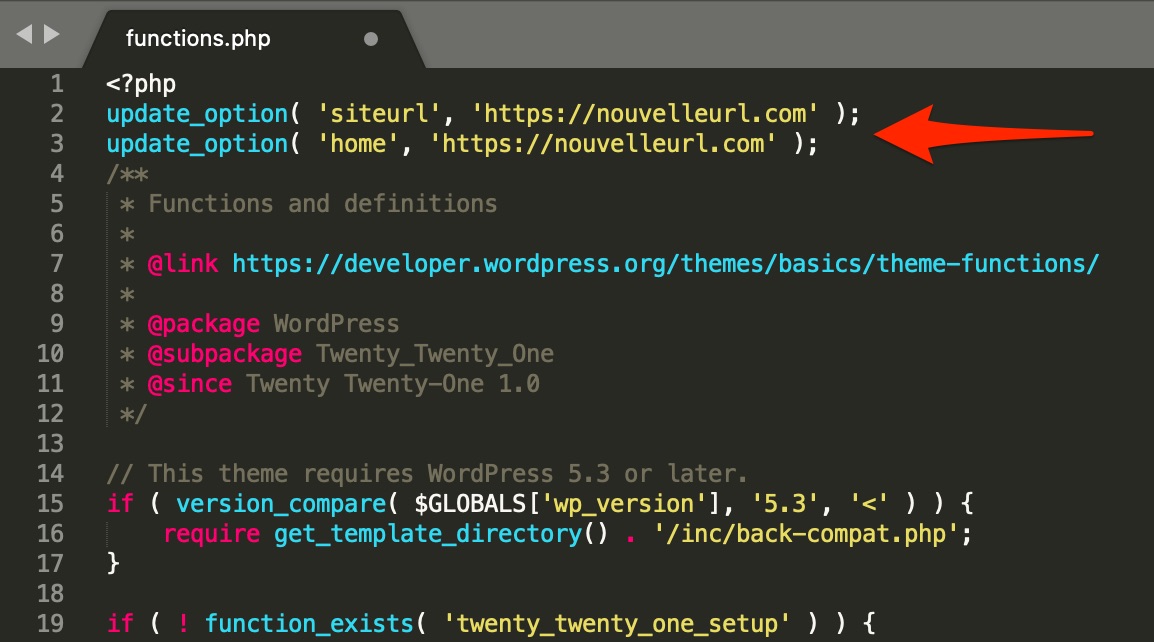The image size is (1154, 642).
Task: Click the @since tag
Action: tap(190, 384)
